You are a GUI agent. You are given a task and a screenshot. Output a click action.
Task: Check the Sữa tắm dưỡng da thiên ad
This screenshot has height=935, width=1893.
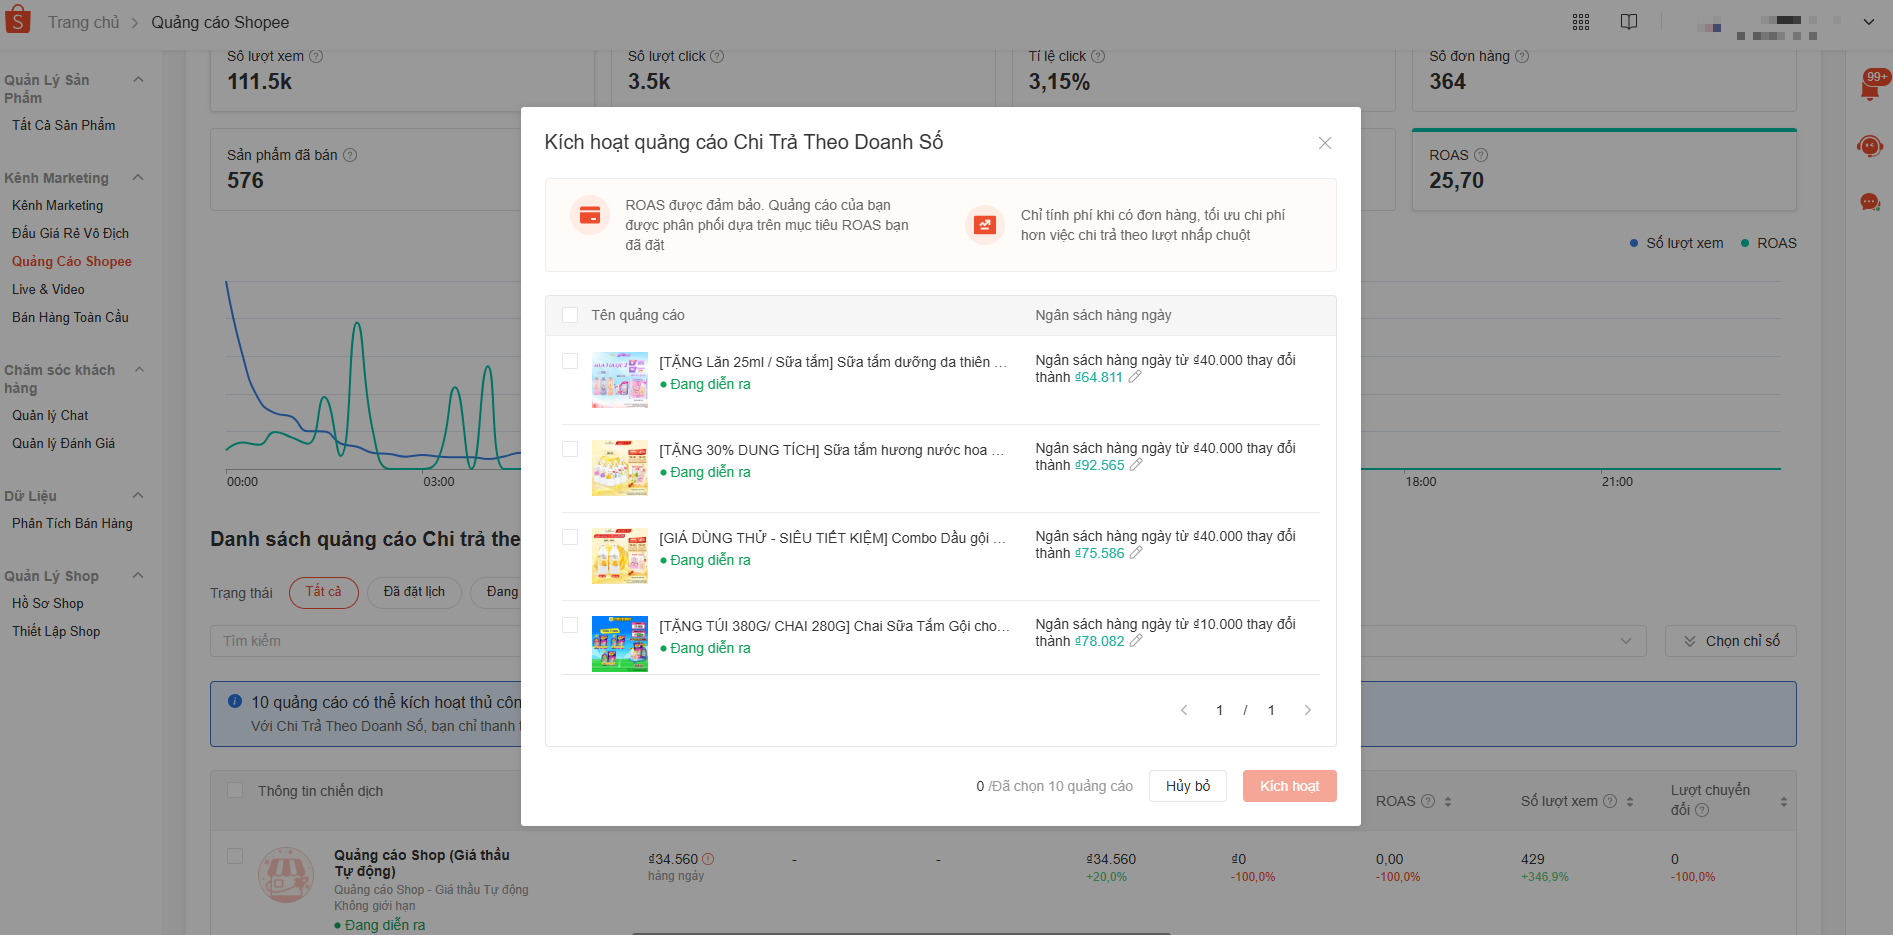(570, 361)
